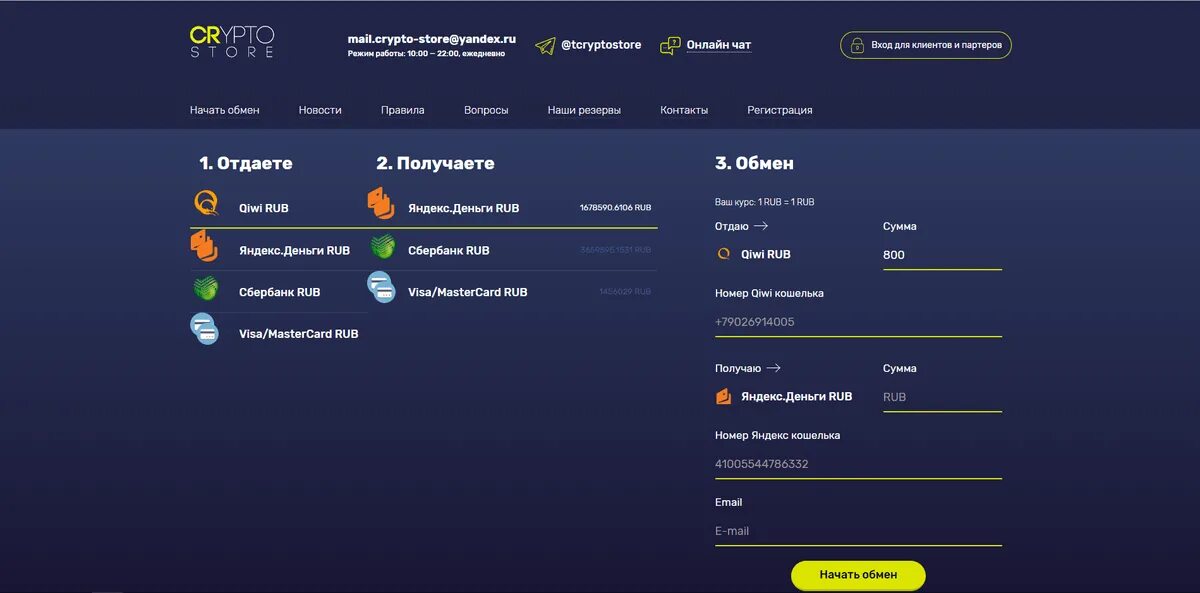The height and width of the screenshot is (593, 1200).
Task: Go to Регистрация page
Action: pos(780,110)
